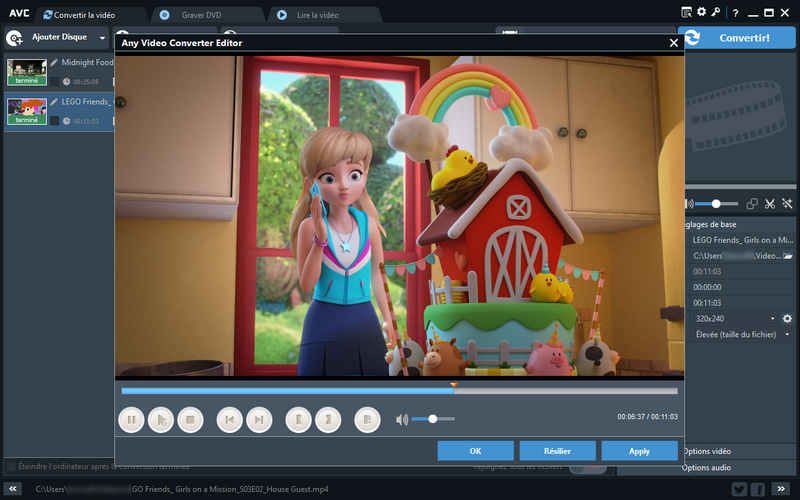Confirm edits with the OK button
This screenshot has width=800, height=500.
coord(476,451)
